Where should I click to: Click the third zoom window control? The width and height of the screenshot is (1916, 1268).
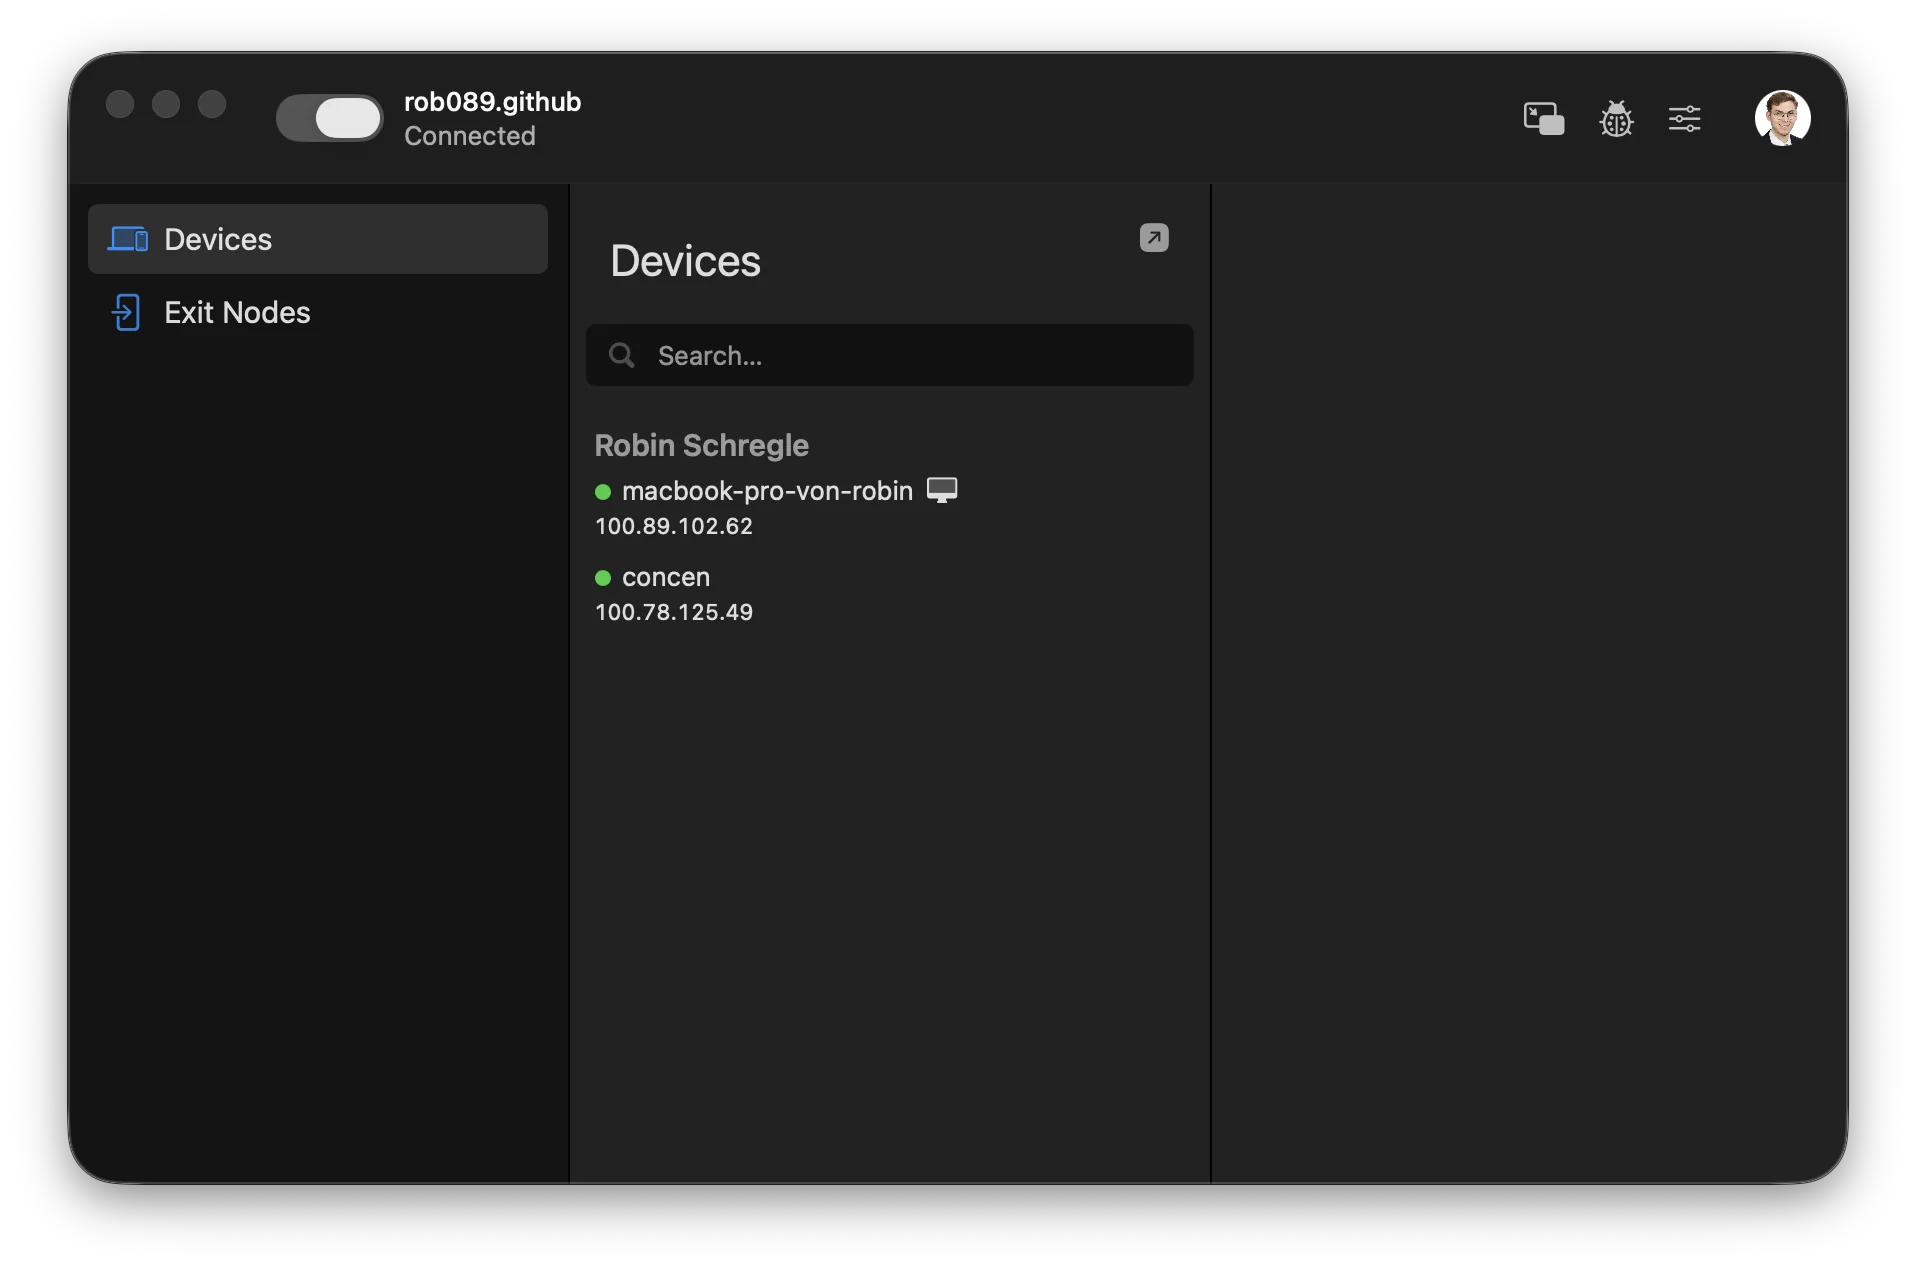[212, 104]
